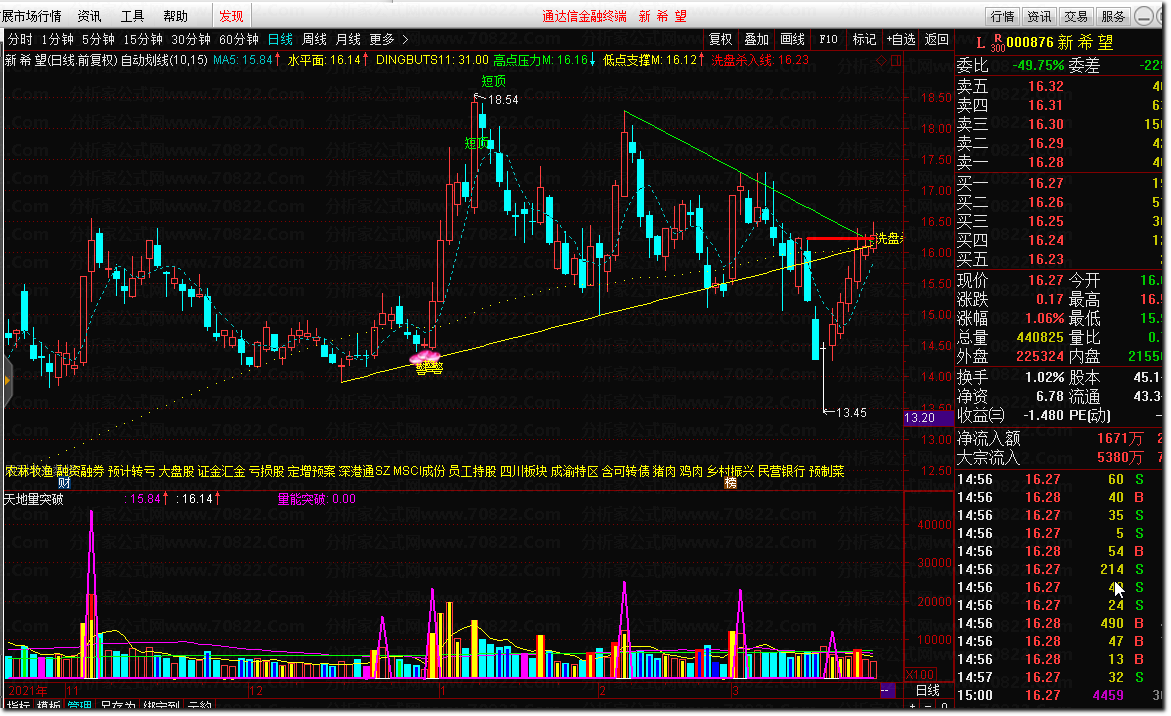Click the 卖一 16.28 order row
Viewport: 1171px width, 716px height.
click(1059, 162)
